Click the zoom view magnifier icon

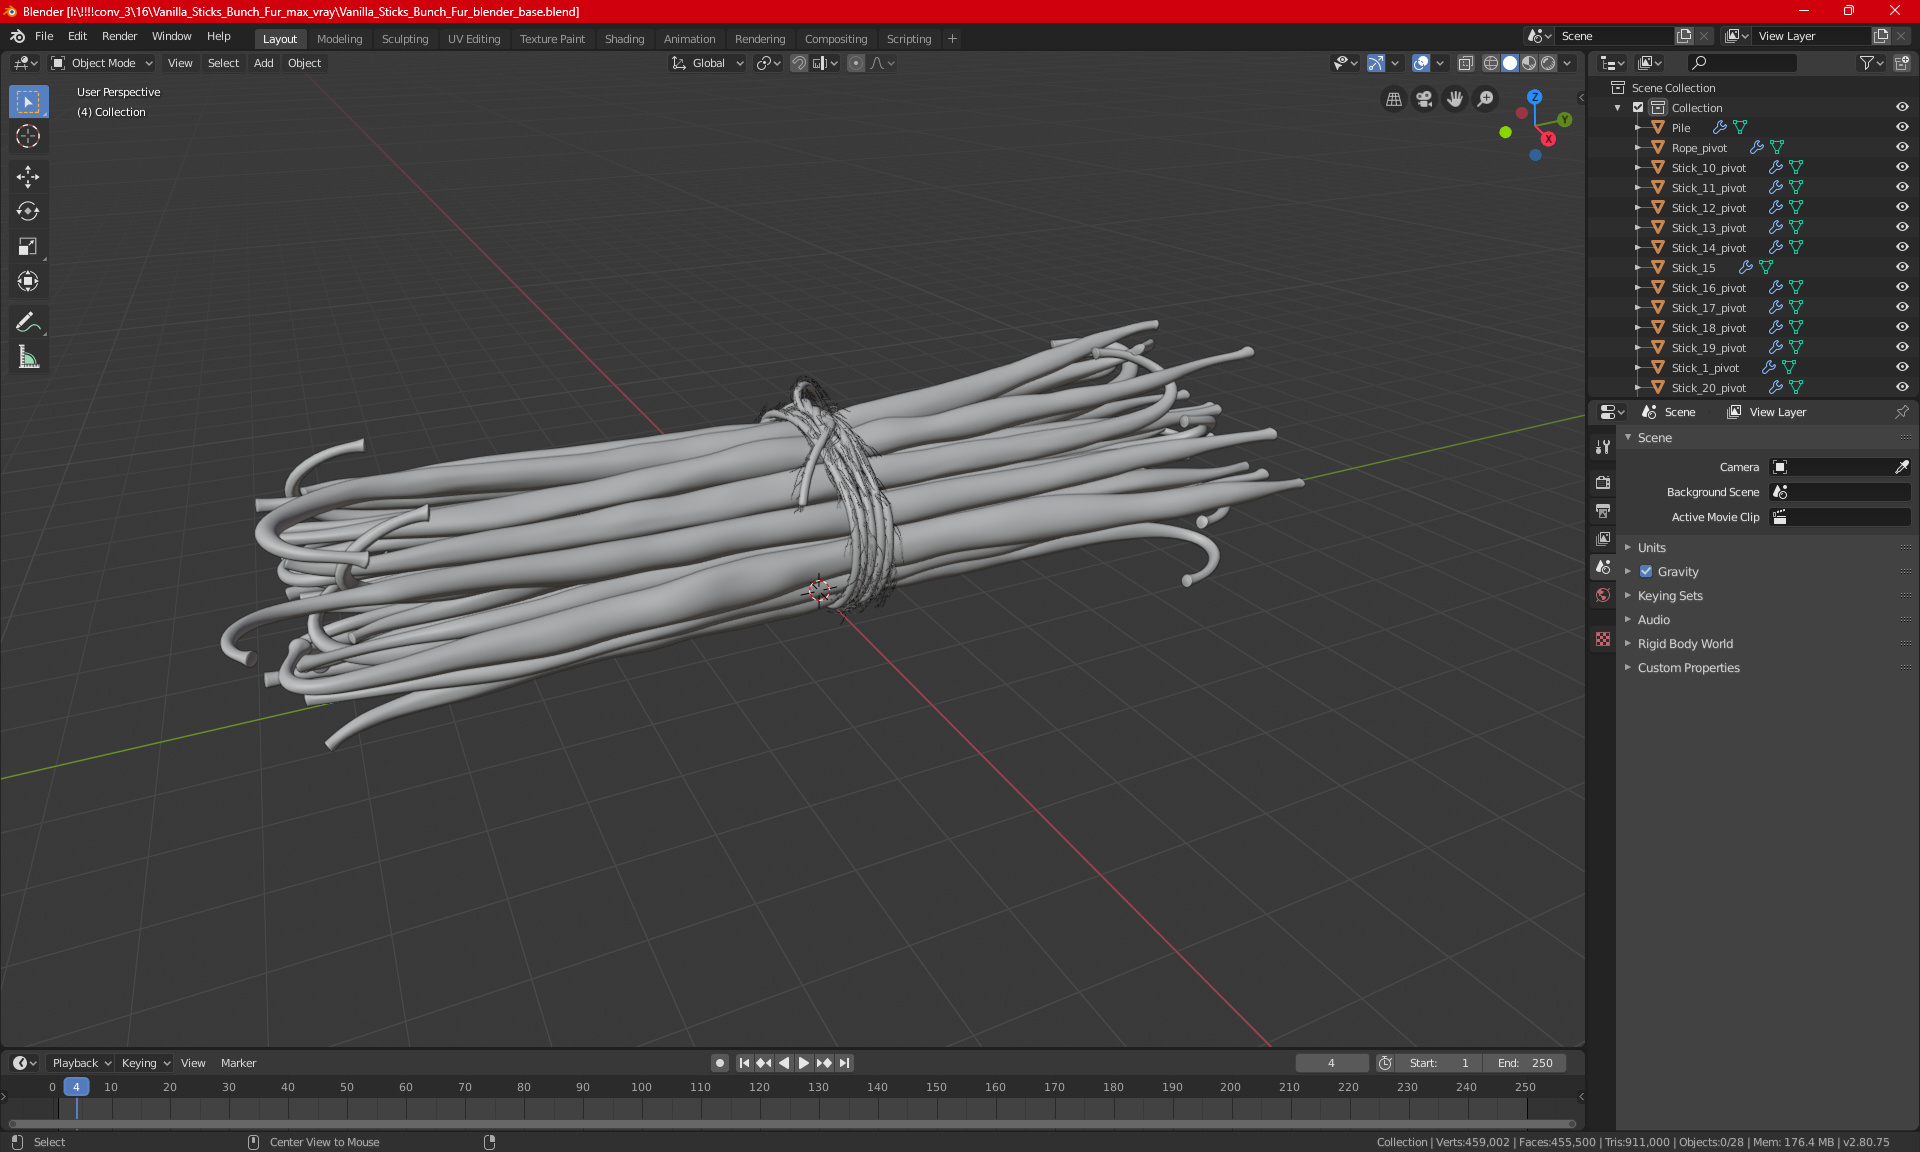tap(1486, 99)
